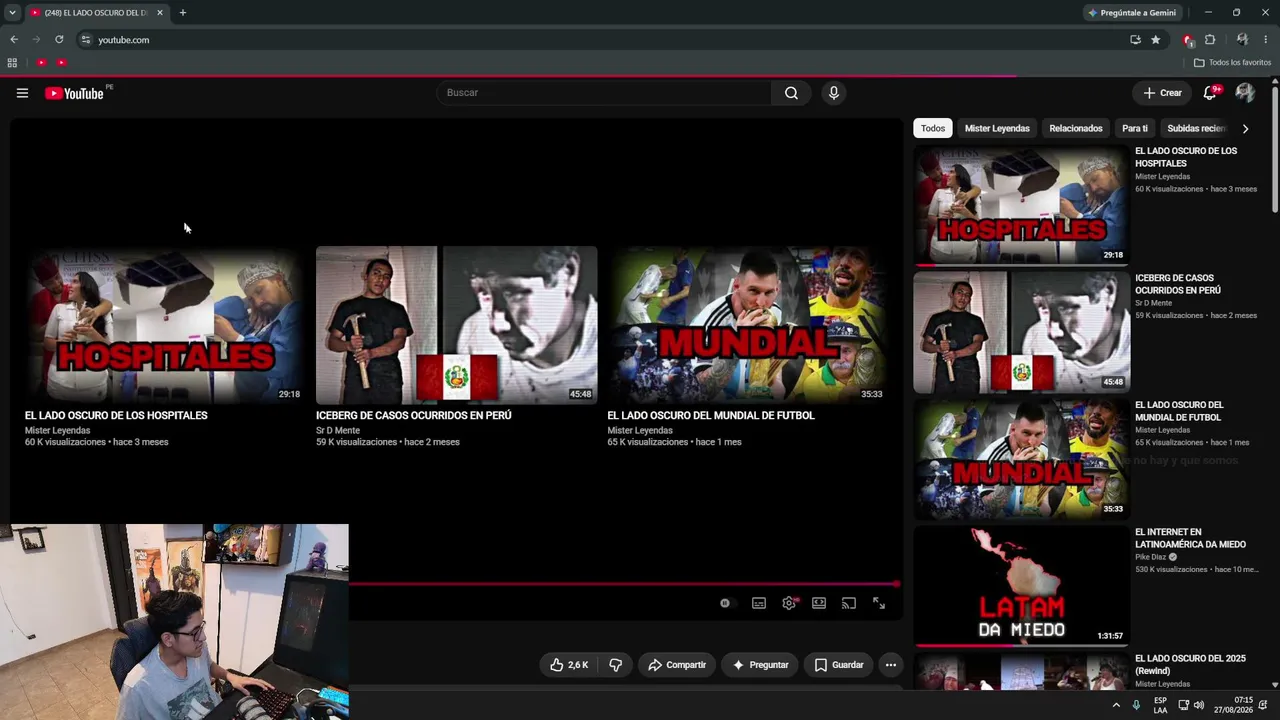This screenshot has width=1280, height=720.
Task: Show hidden system tray icons
Action: tap(1116, 705)
